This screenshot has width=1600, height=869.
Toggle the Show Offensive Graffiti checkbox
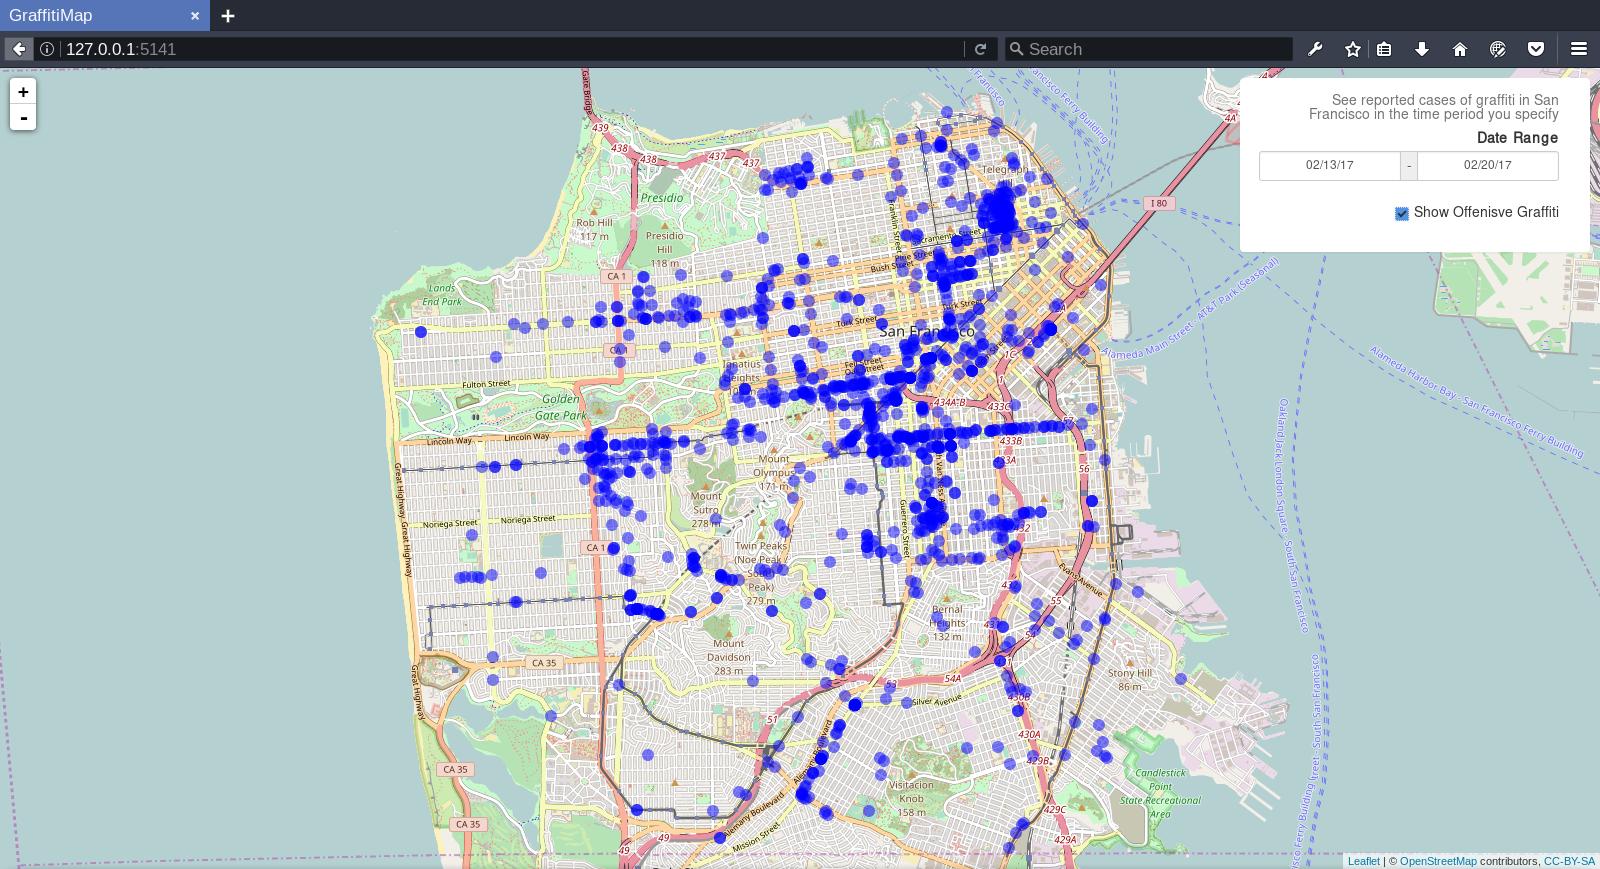tap(1402, 213)
